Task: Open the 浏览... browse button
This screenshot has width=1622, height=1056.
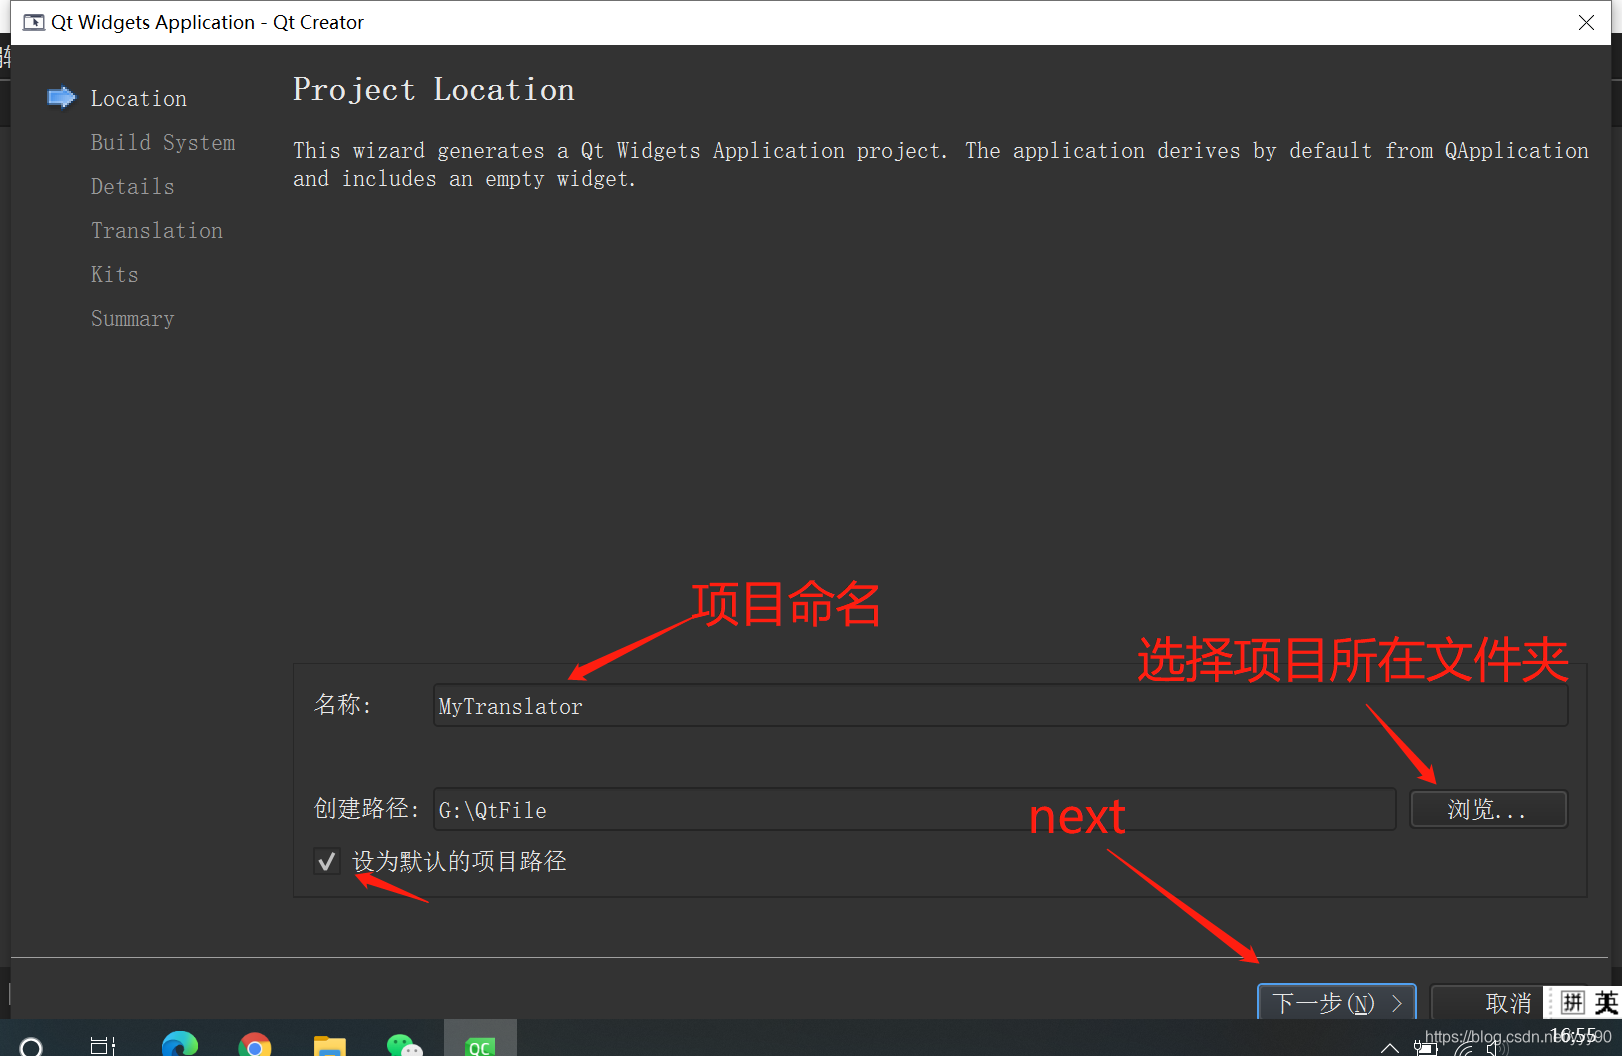Action: click(1488, 809)
